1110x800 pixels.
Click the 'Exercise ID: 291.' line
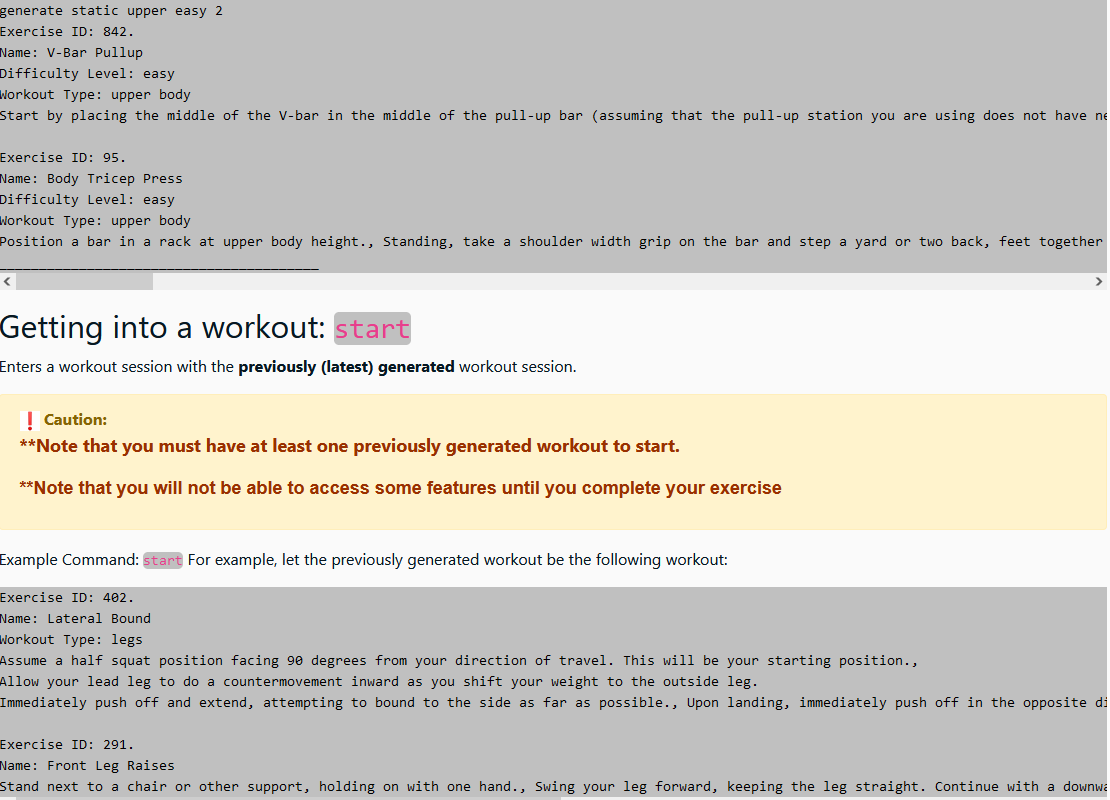pos(67,745)
